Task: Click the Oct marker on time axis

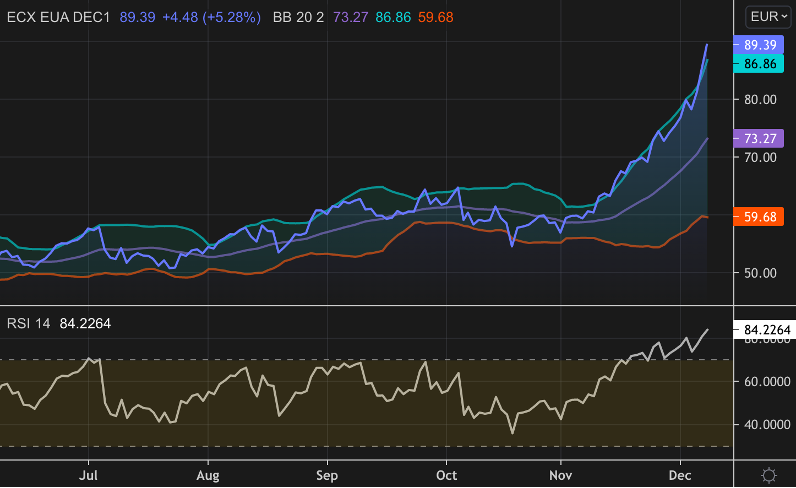Action: coord(447,474)
